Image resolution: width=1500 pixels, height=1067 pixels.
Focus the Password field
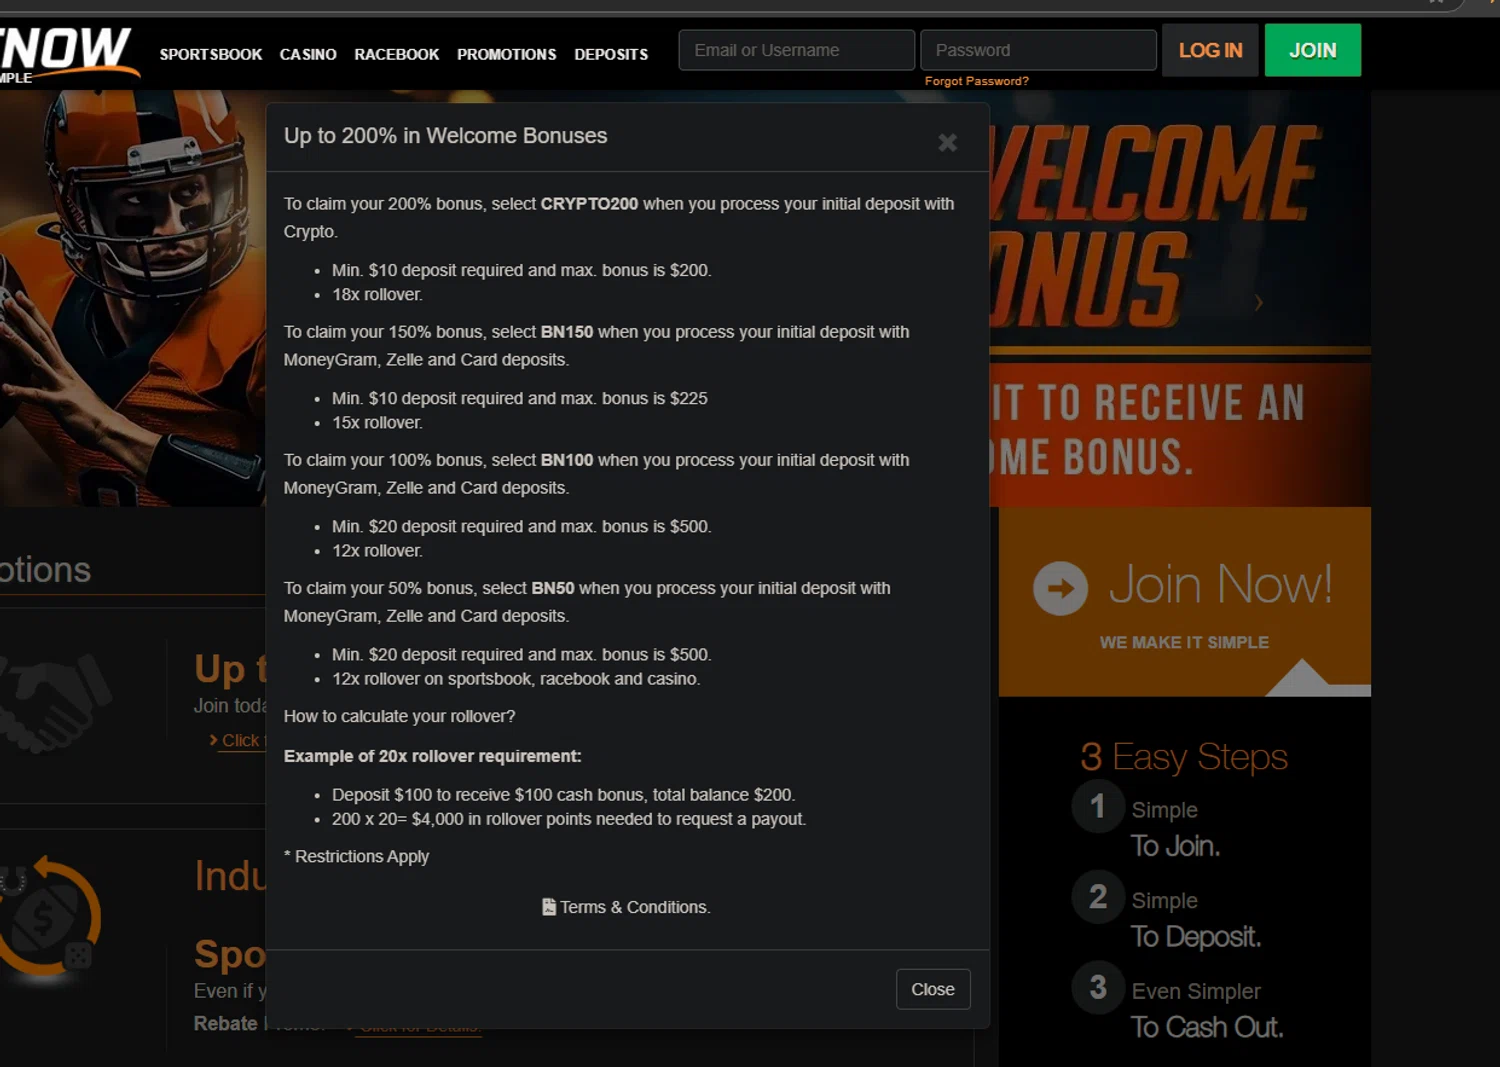tap(1038, 50)
